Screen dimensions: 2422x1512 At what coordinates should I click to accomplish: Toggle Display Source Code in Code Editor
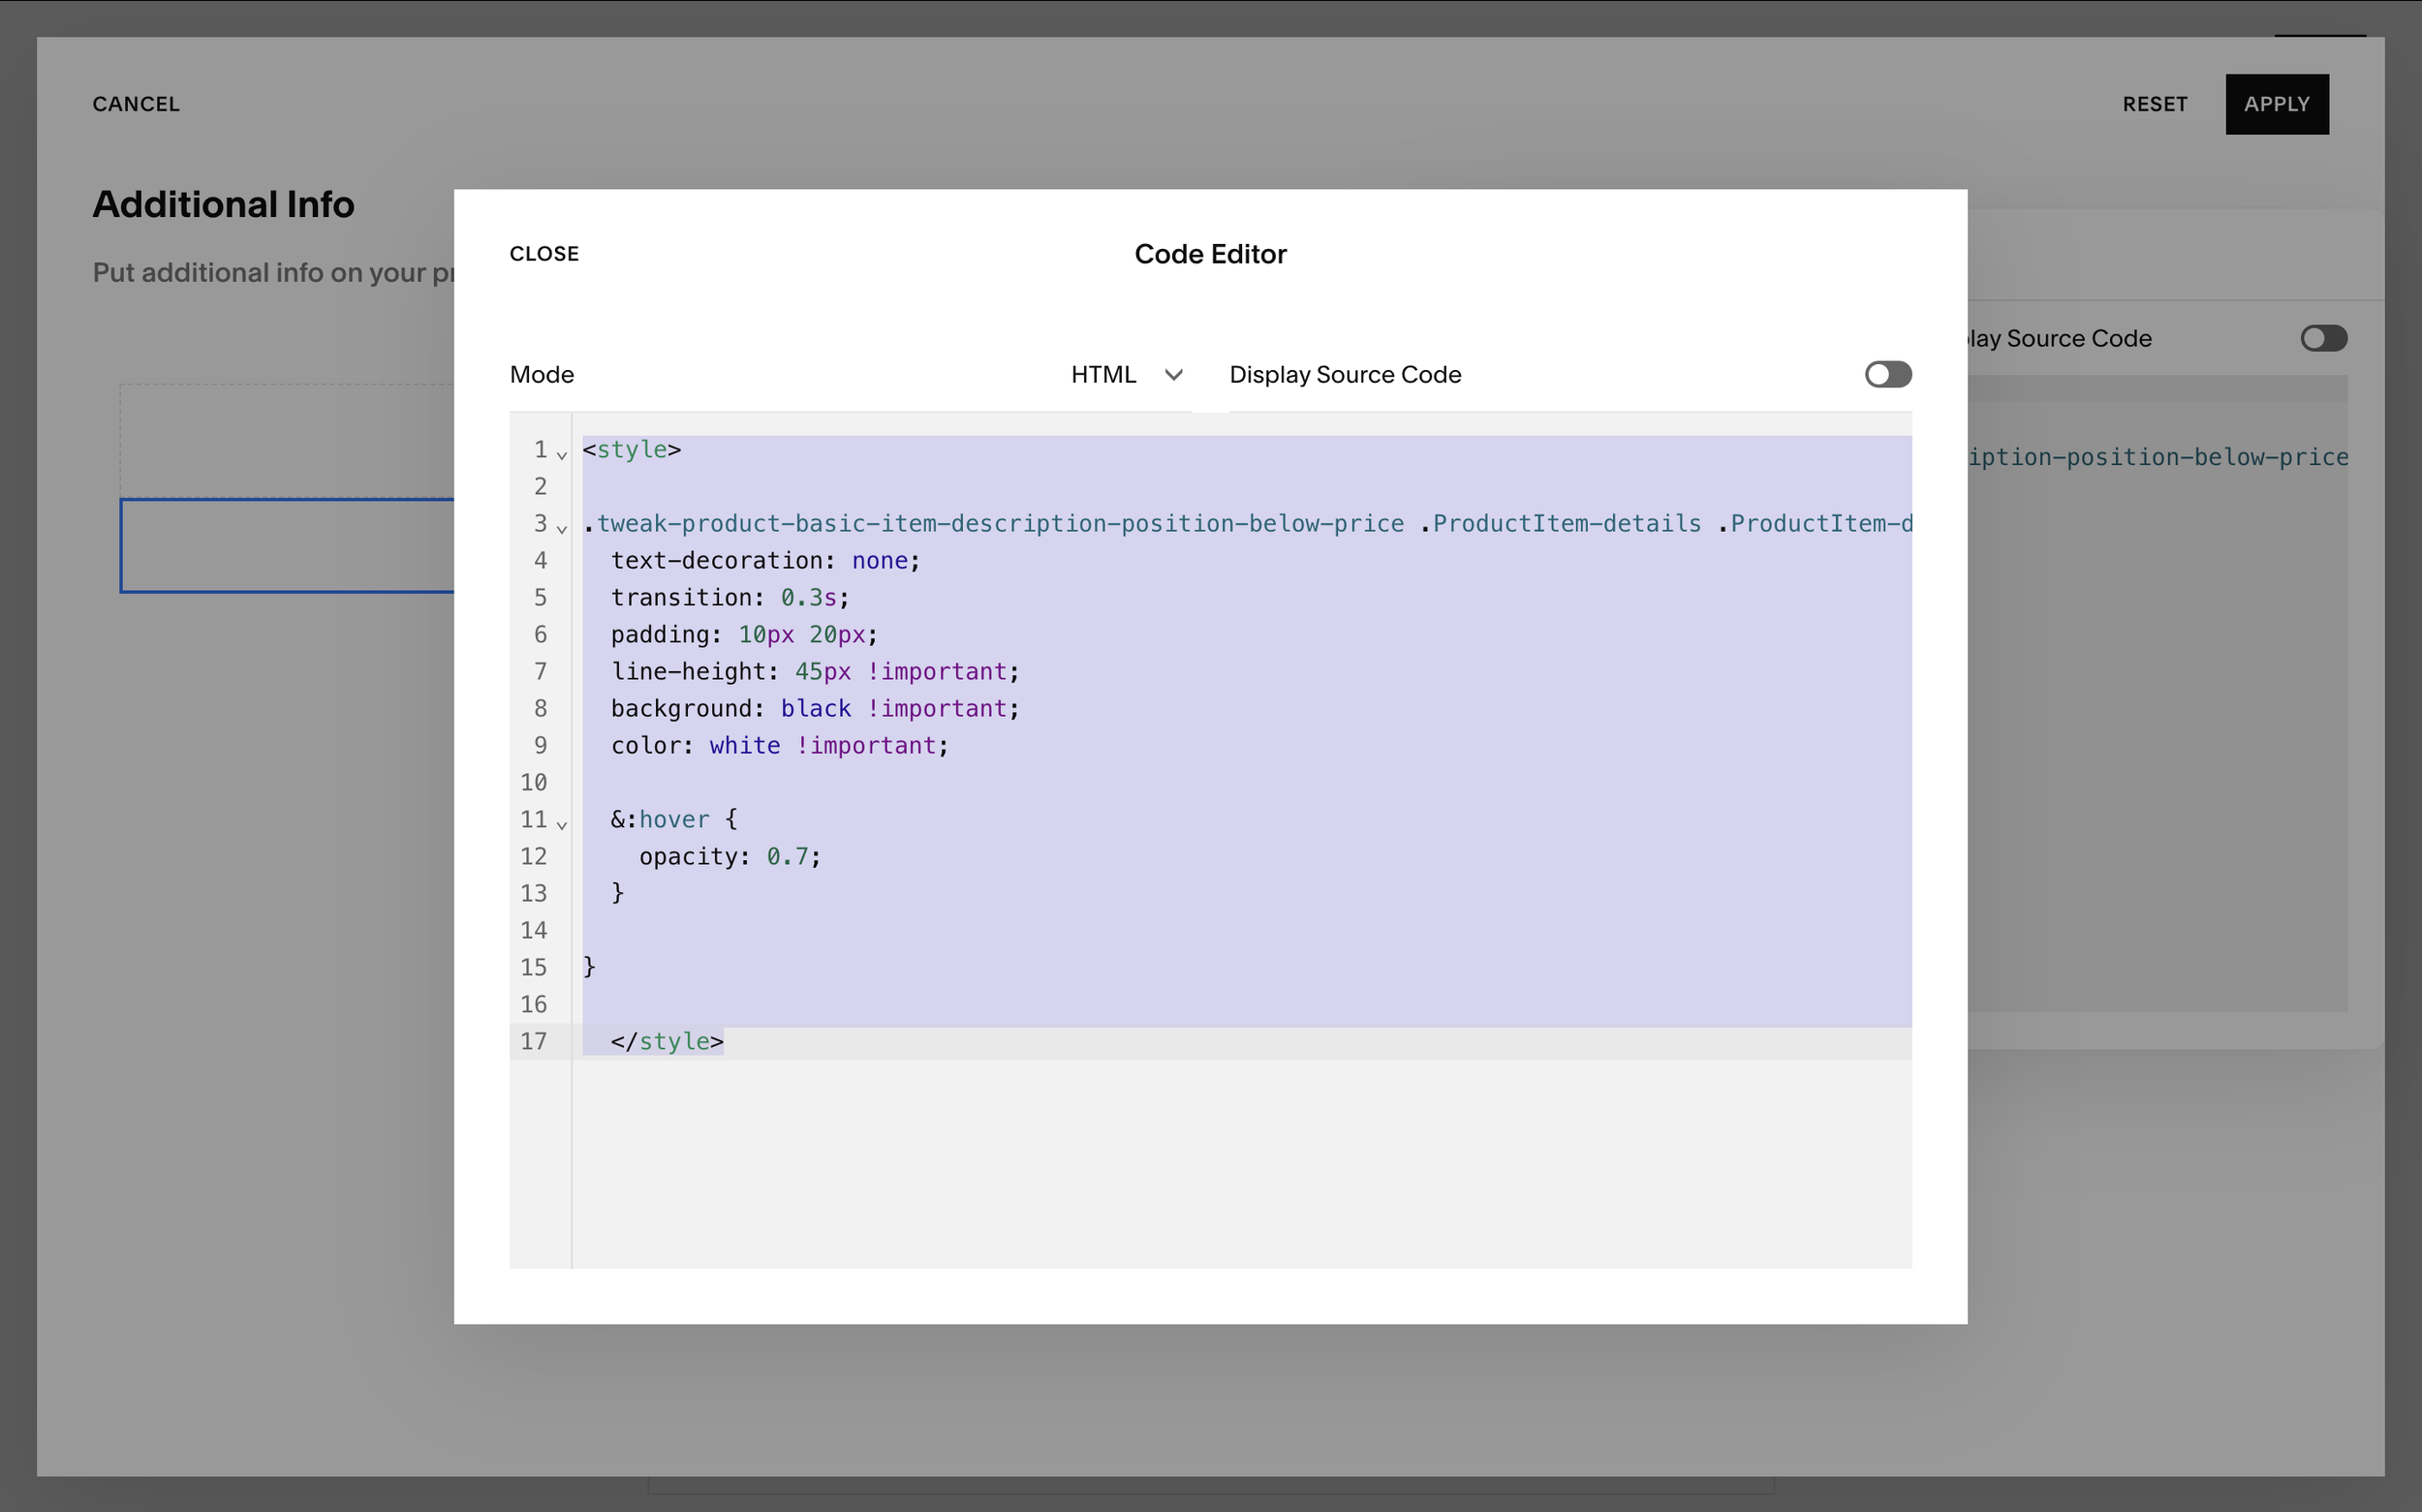pos(1887,375)
